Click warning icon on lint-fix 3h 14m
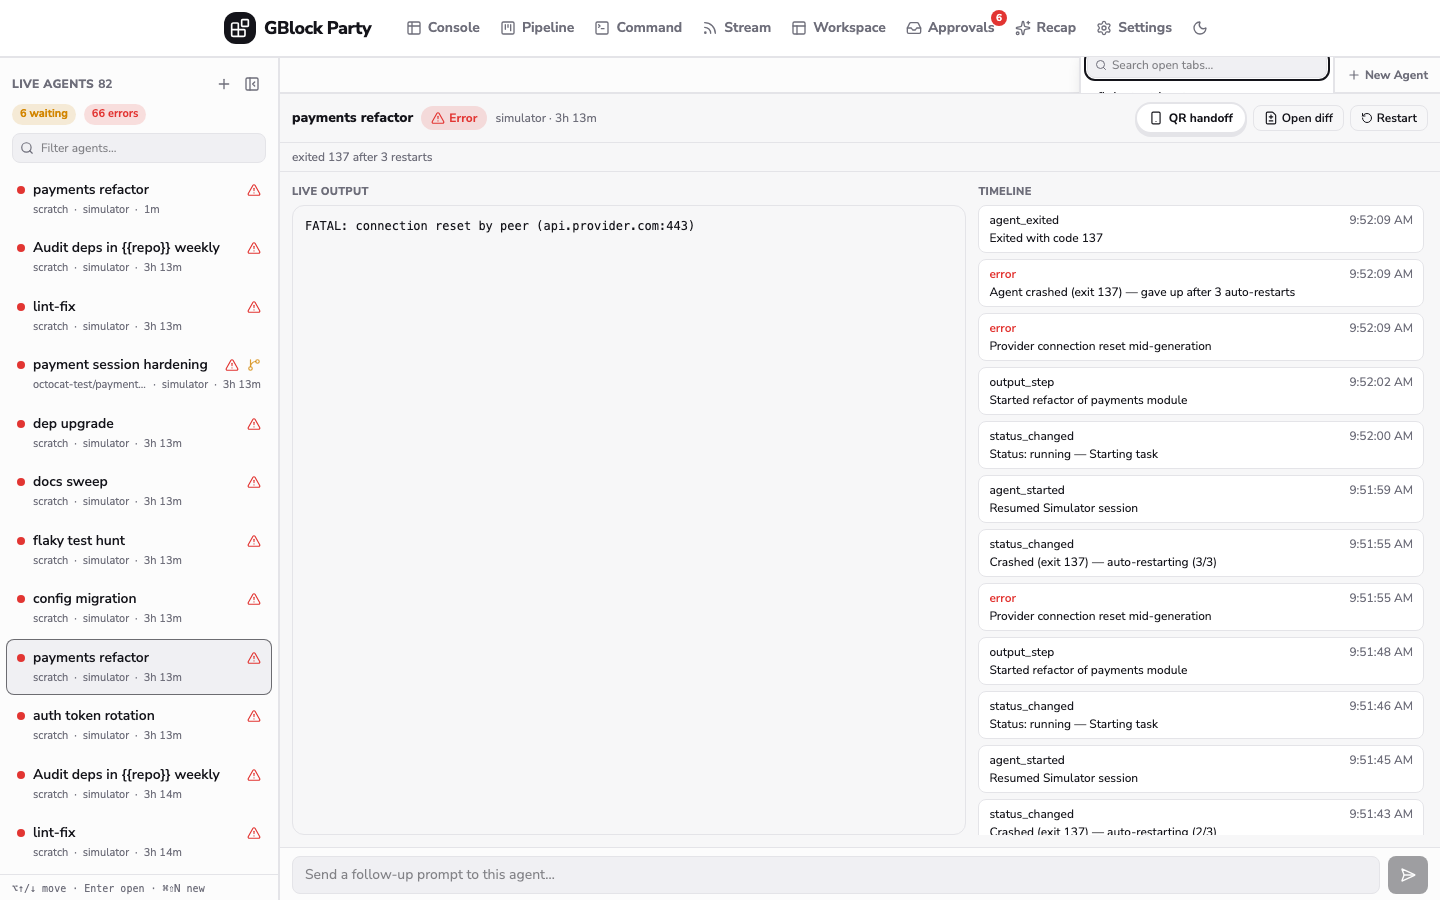The width and height of the screenshot is (1440, 900). point(254,833)
